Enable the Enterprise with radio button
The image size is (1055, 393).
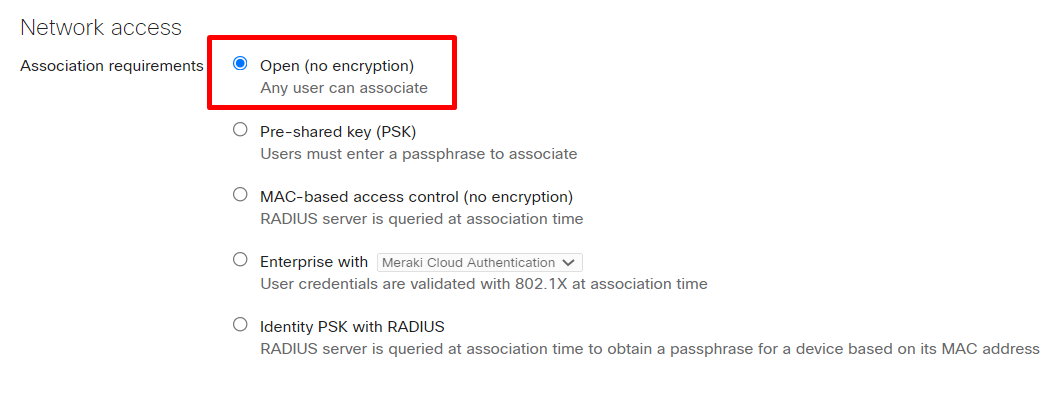tap(240, 260)
